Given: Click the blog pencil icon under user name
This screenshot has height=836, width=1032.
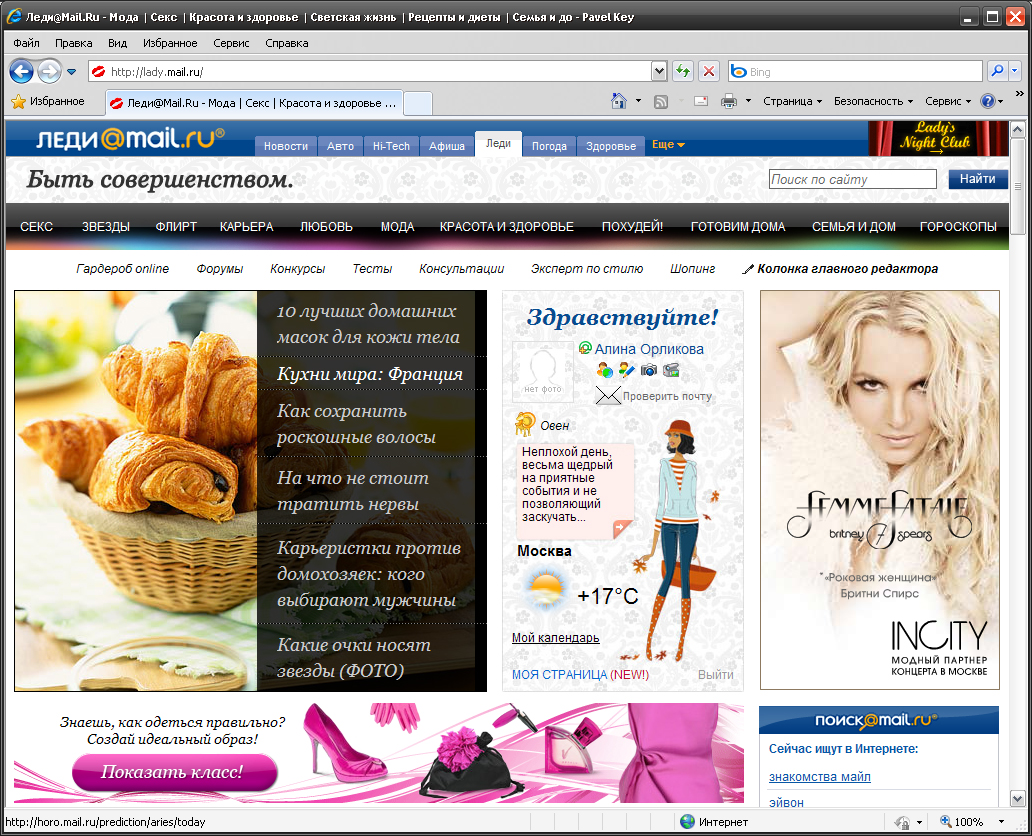Looking at the screenshot, I should point(627,370).
